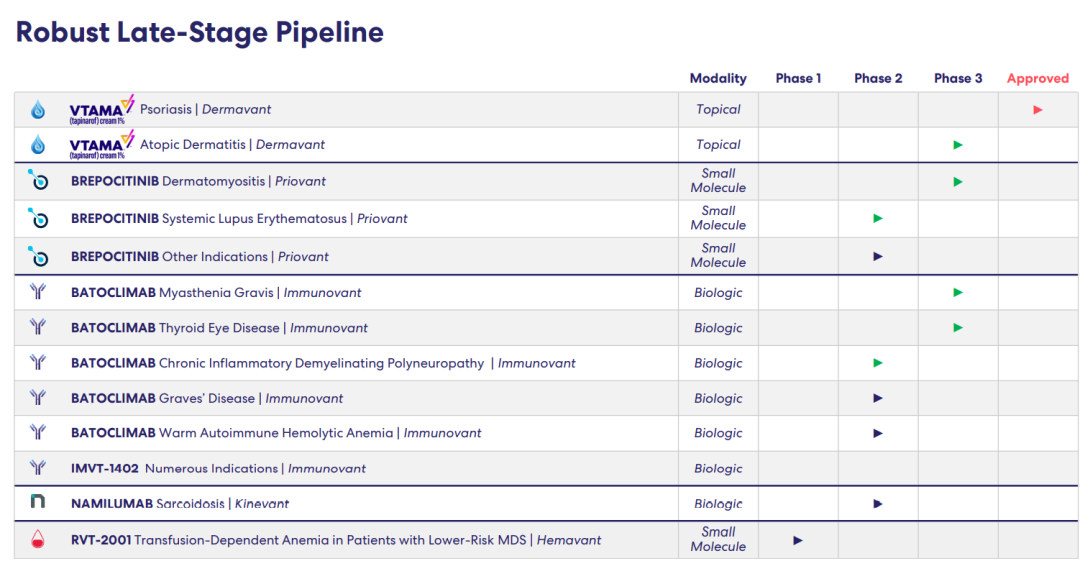Click BATOCLIMAB Thyroid Eye Disease row label
The image size is (1080, 561).
[x=219, y=328]
